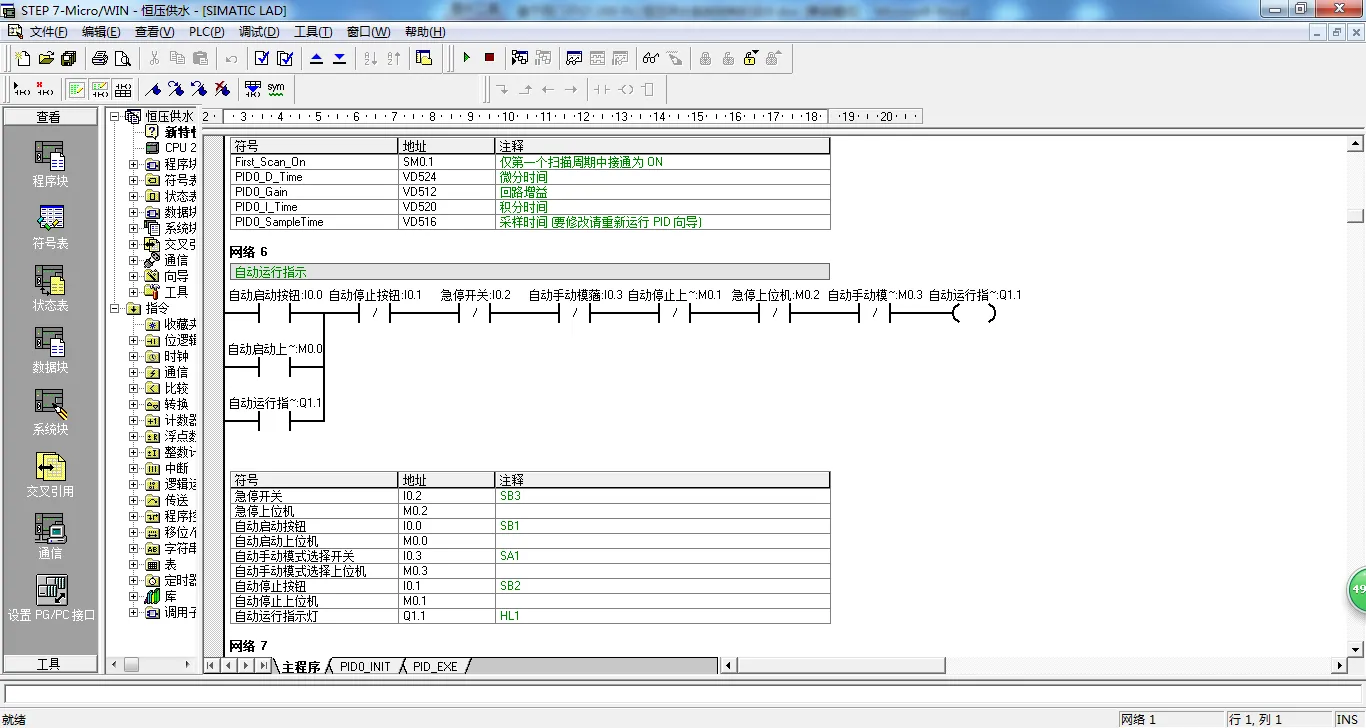Image resolution: width=1366 pixels, height=728 pixels.
Task: Open 交叉引用 in the navigation bar
Action: [50, 475]
